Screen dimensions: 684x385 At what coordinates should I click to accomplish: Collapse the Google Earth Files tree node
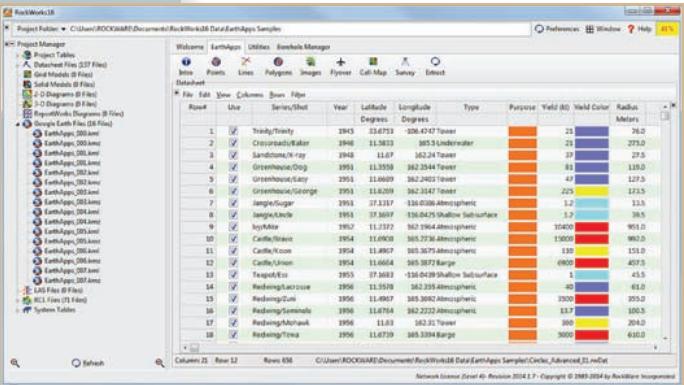click(x=18, y=124)
